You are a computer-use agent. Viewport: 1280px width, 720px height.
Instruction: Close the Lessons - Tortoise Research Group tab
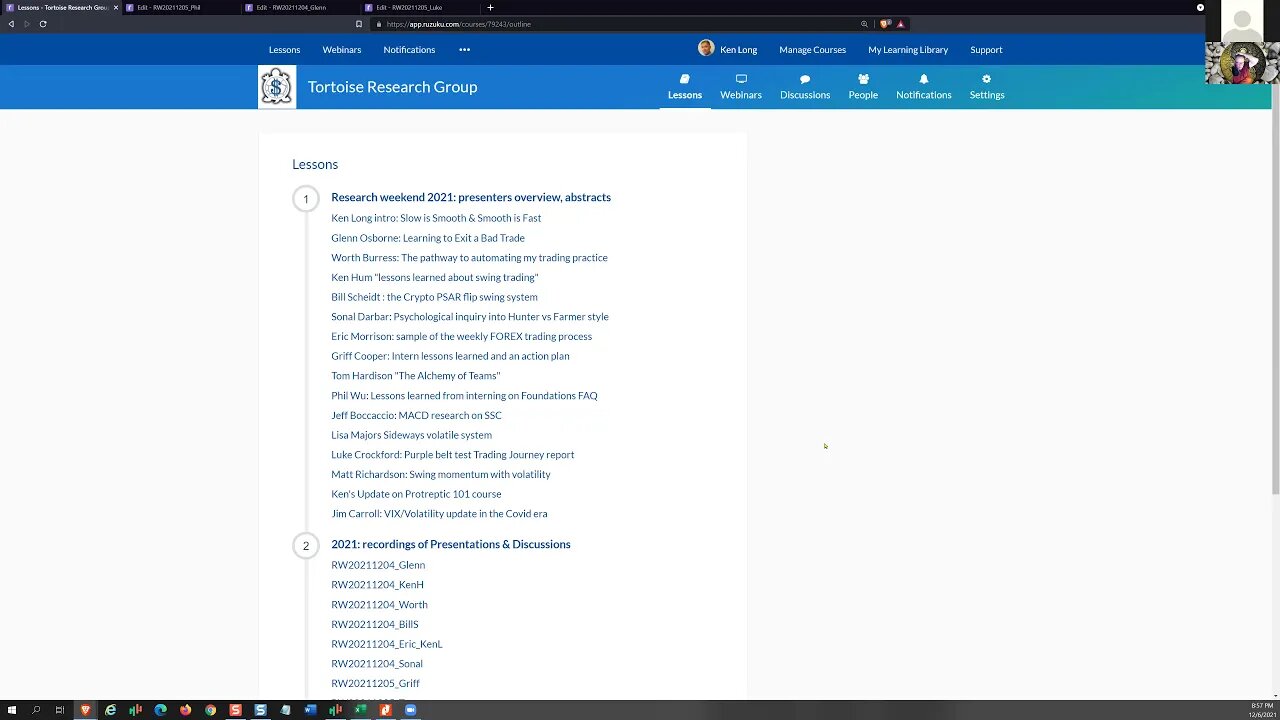(x=116, y=7)
